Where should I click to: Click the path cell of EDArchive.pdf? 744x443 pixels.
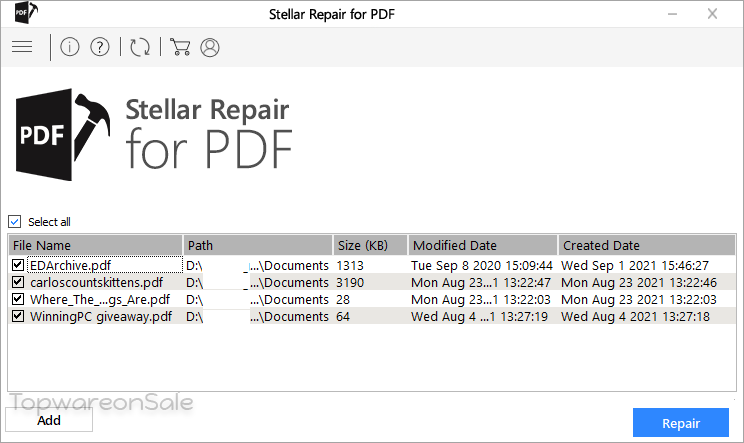[257, 265]
